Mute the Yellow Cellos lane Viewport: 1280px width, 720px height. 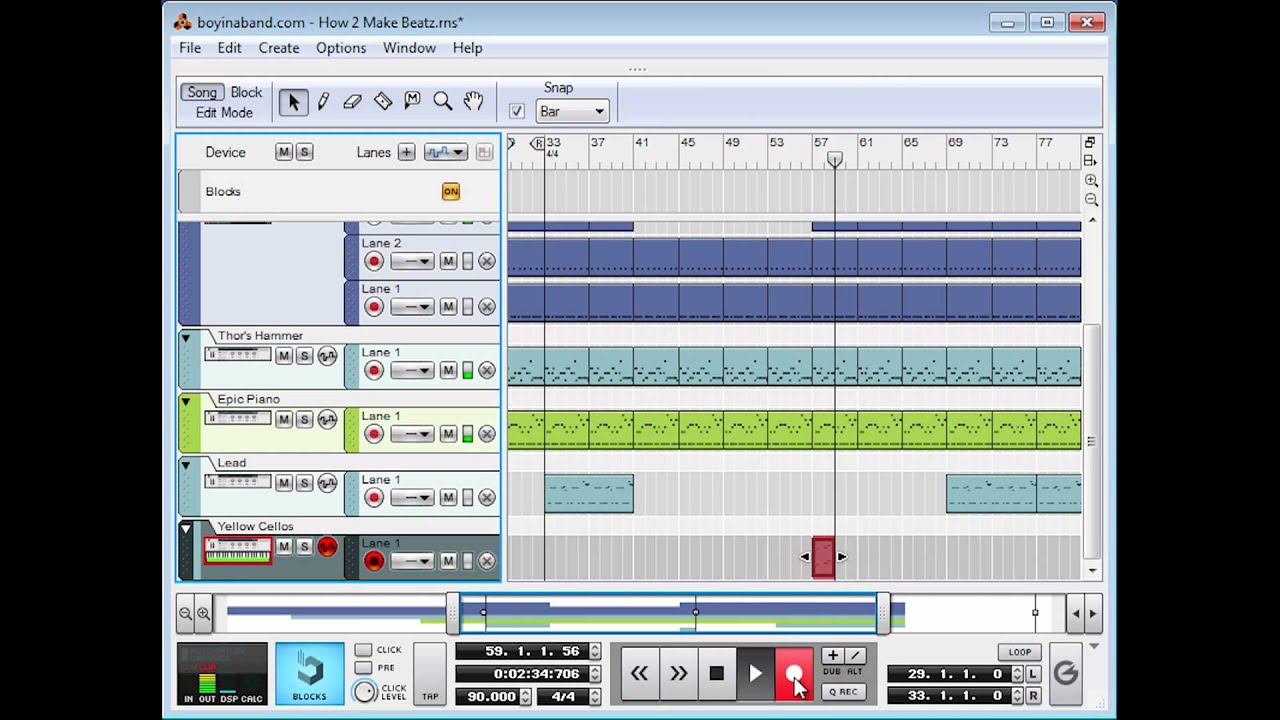[448, 561]
